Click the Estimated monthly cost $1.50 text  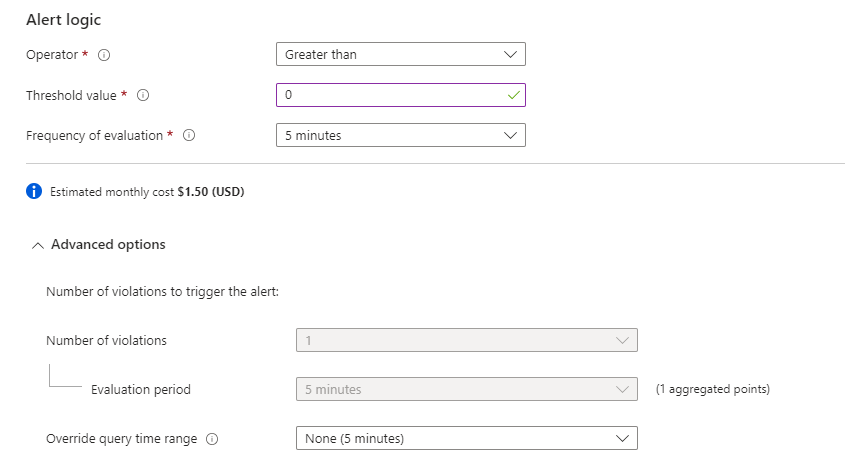pos(147,191)
